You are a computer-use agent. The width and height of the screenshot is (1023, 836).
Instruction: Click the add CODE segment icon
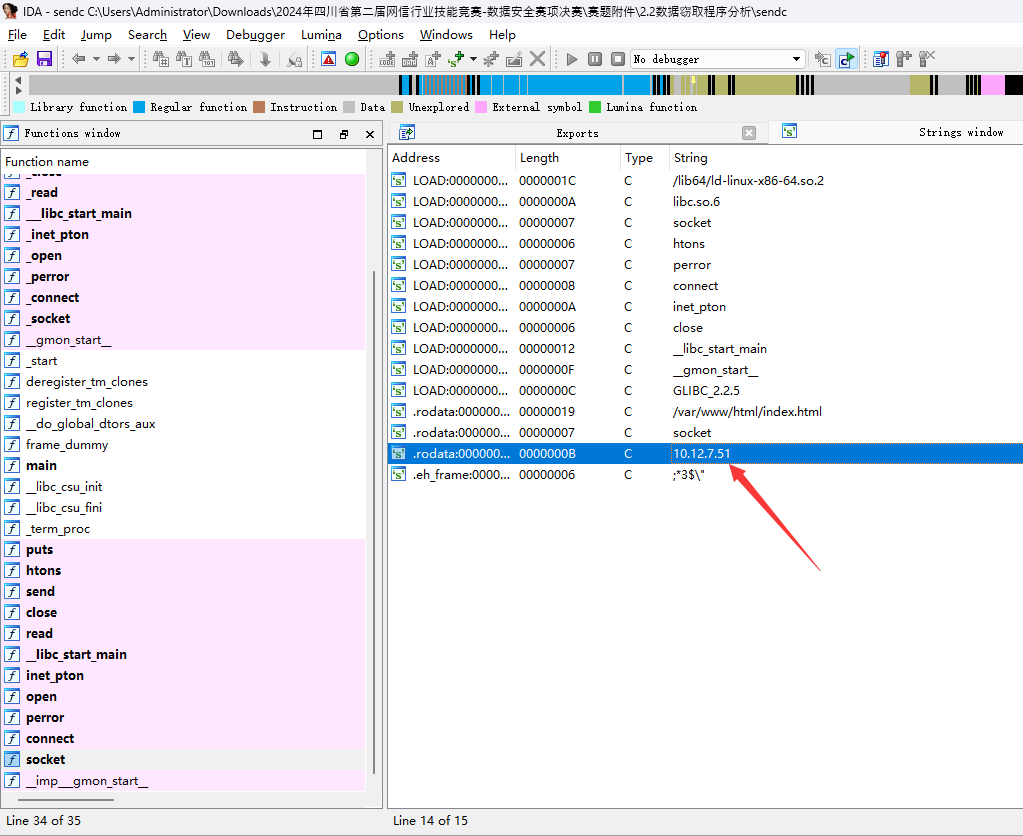[x=387, y=59]
